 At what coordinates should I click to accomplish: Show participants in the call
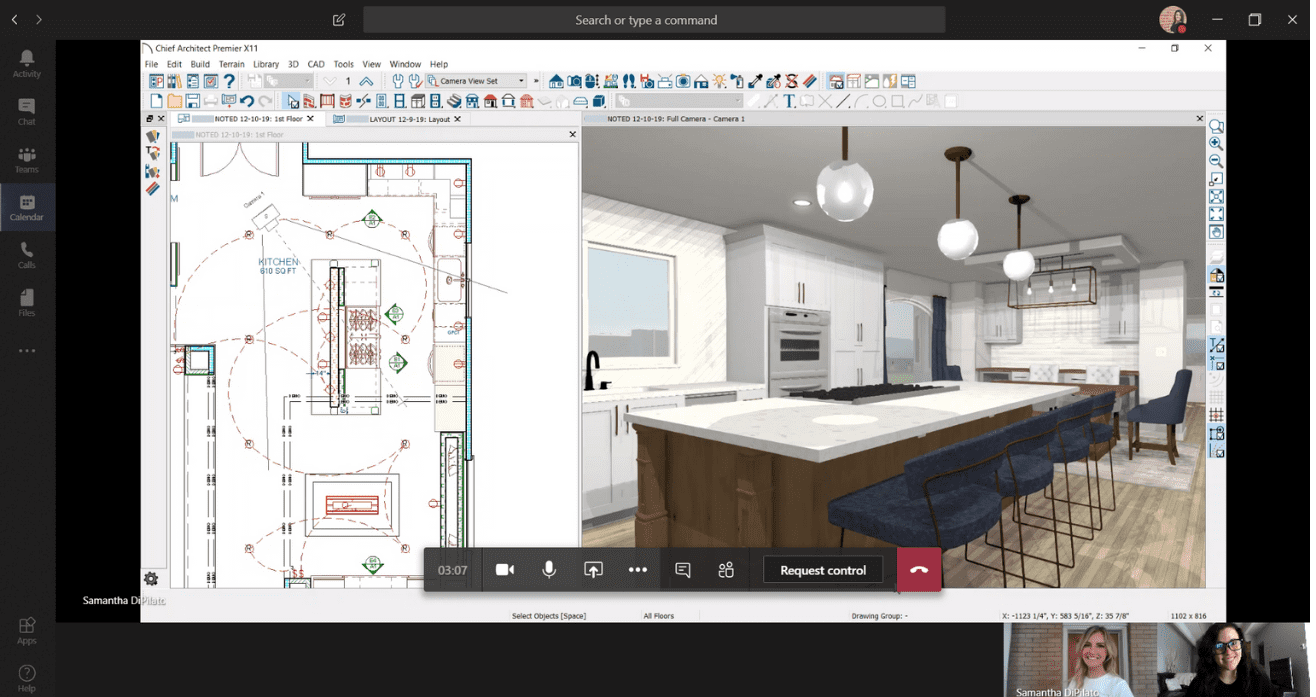coord(726,570)
